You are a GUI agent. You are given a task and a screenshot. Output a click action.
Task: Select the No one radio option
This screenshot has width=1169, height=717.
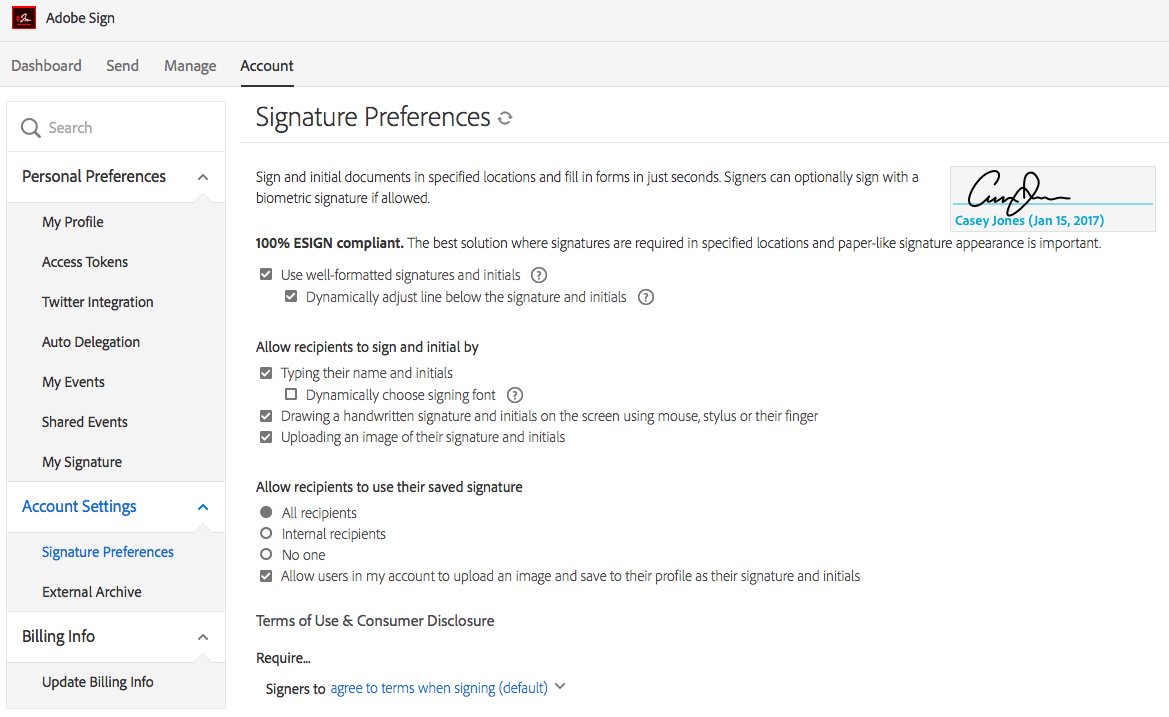click(266, 555)
